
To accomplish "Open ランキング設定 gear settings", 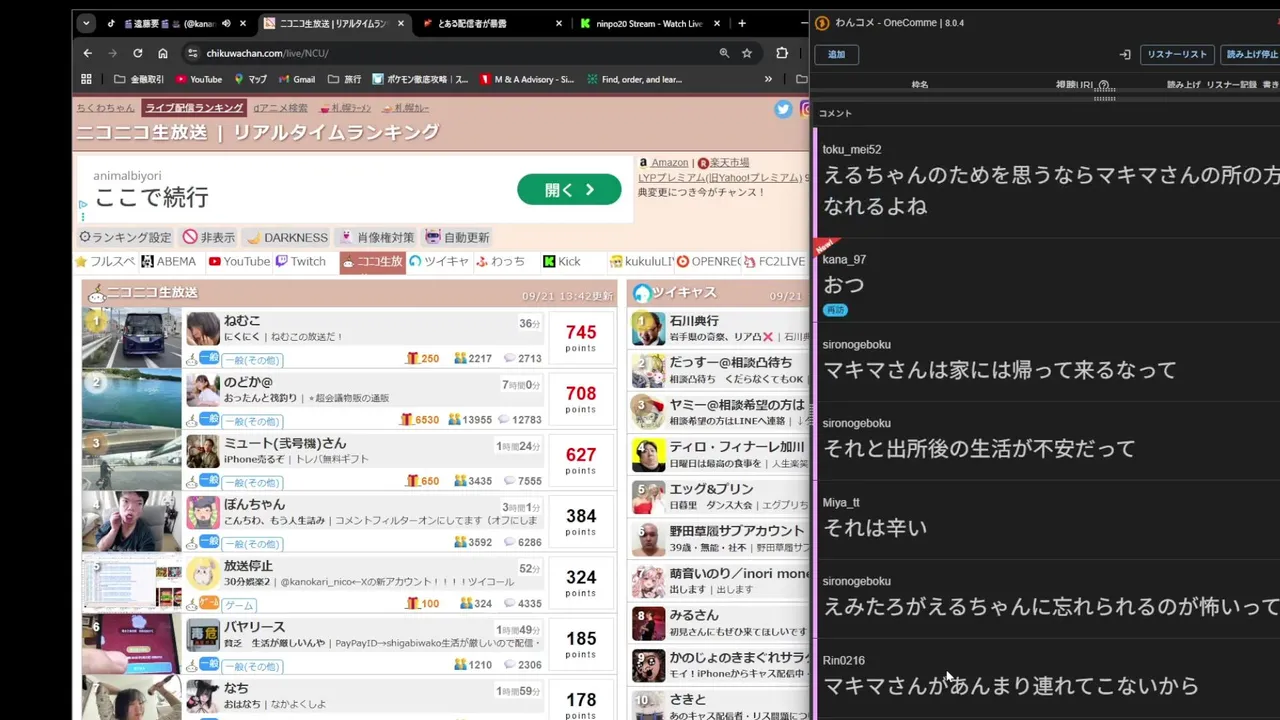I will point(125,237).
